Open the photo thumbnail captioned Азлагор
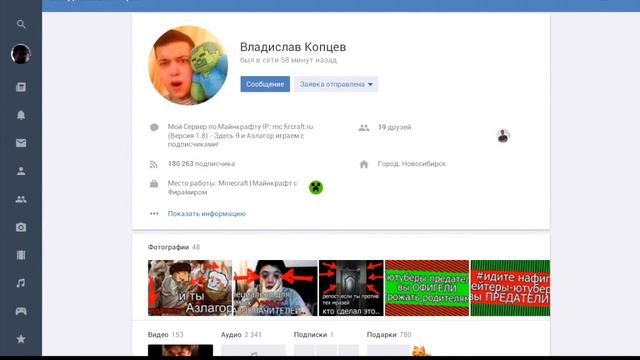The height and width of the screenshot is (360, 640). point(190,288)
